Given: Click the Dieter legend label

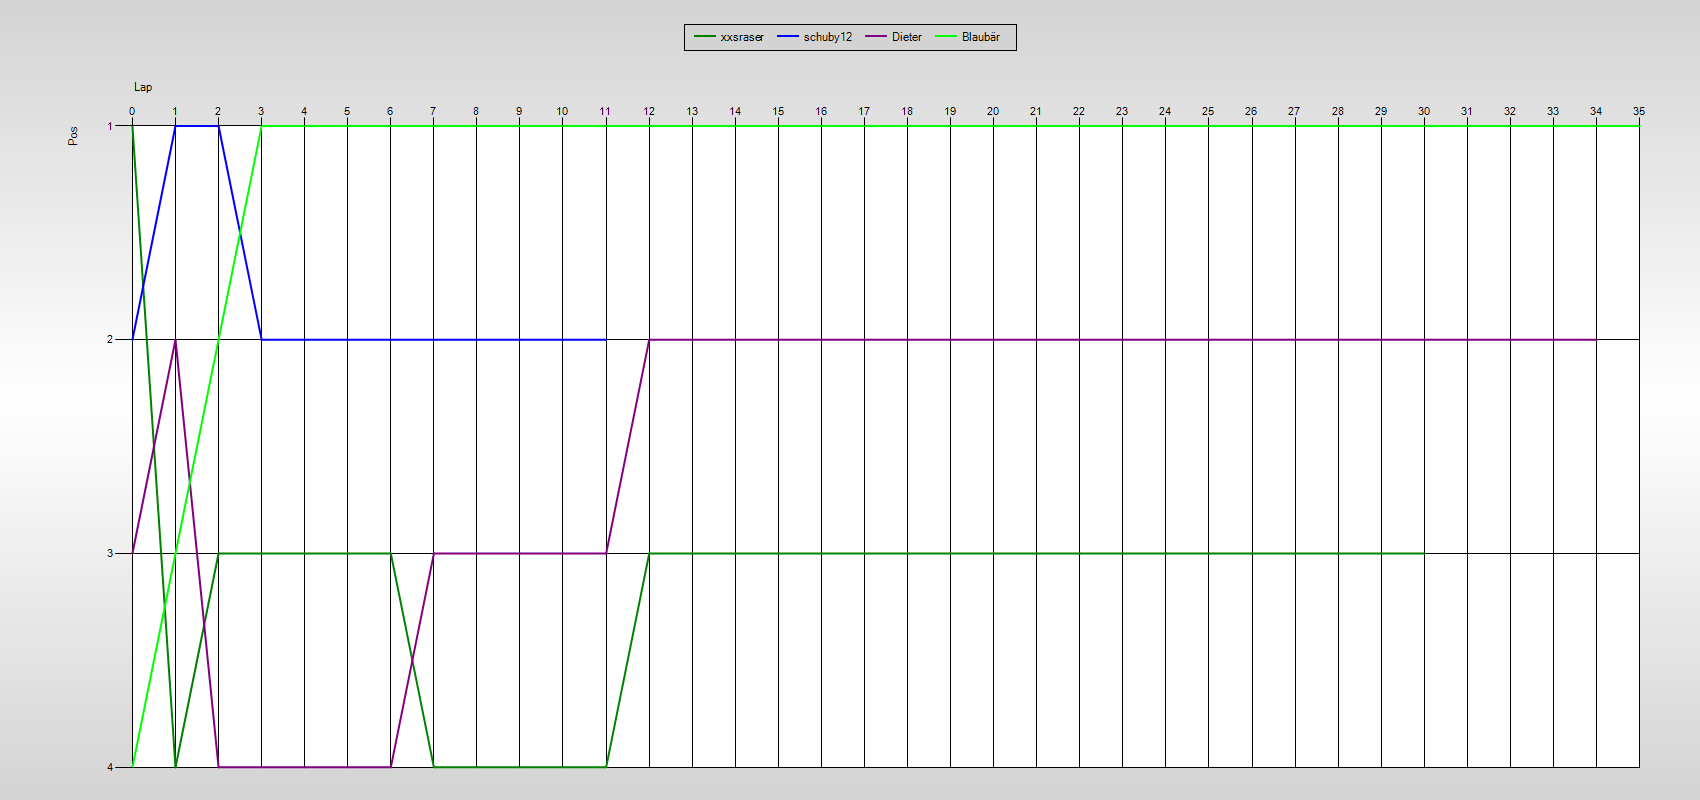Looking at the screenshot, I should click(x=906, y=37).
